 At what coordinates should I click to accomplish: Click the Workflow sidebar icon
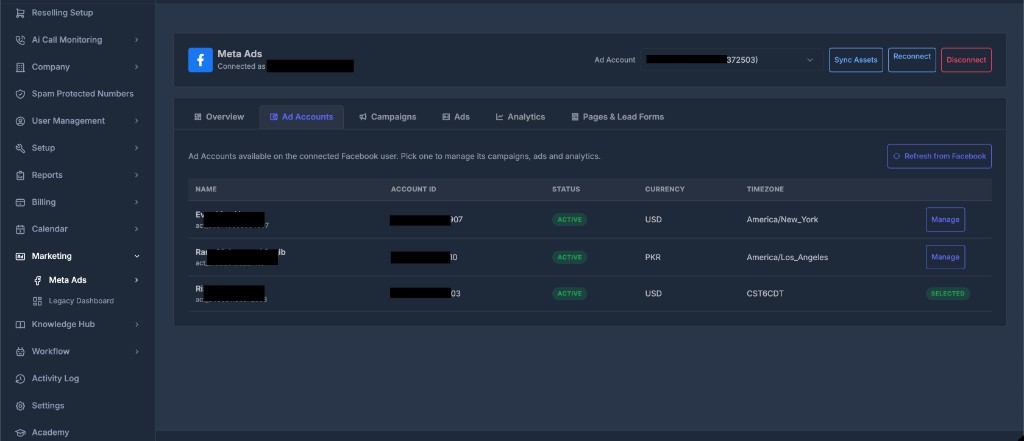(x=20, y=351)
